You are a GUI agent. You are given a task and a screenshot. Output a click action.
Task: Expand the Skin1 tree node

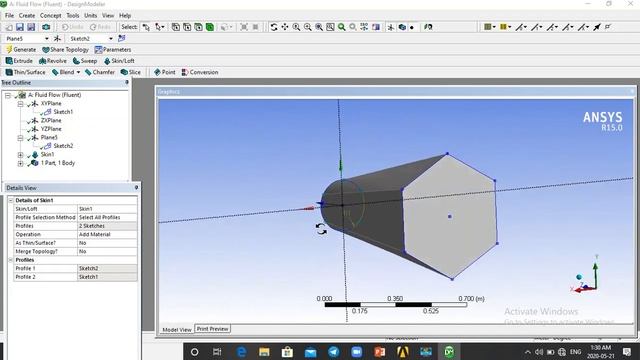(x=20, y=155)
